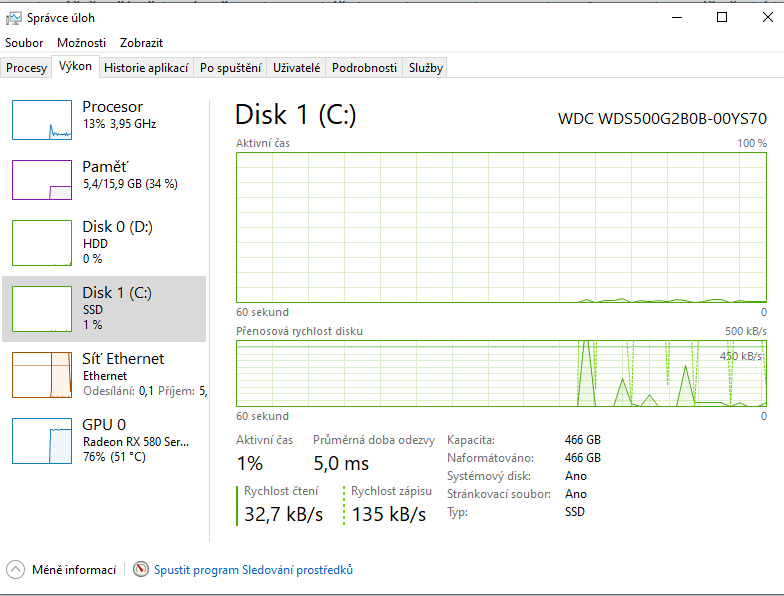Image resolution: width=784 pixels, height=596 pixels.
Task: Go to the Po spuštění tab
Action: click(x=230, y=68)
